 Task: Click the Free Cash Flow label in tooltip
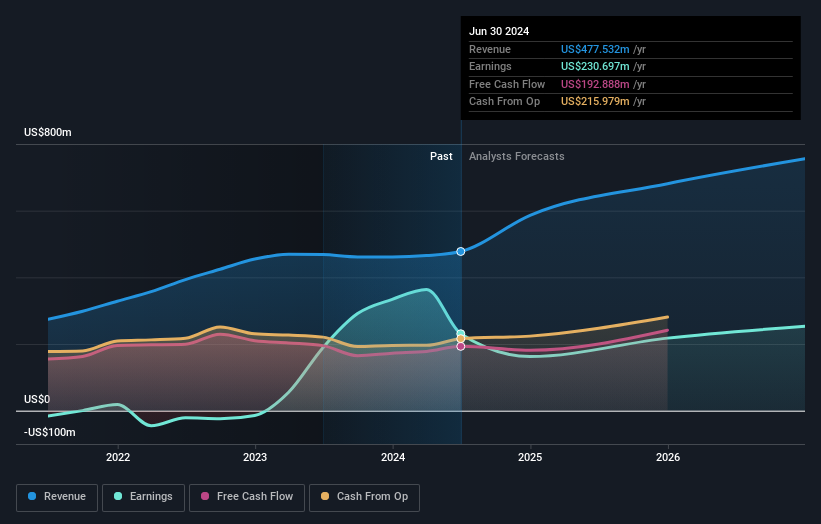point(507,84)
